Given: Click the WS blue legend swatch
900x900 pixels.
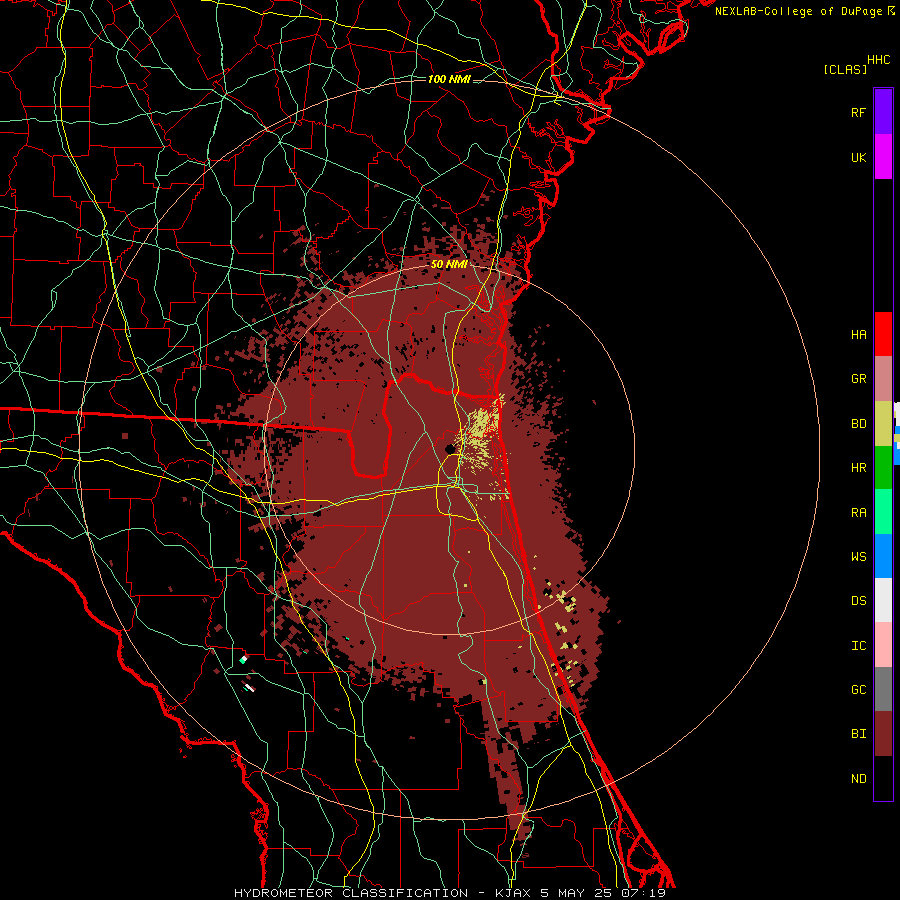Looking at the screenshot, I should click(883, 556).
